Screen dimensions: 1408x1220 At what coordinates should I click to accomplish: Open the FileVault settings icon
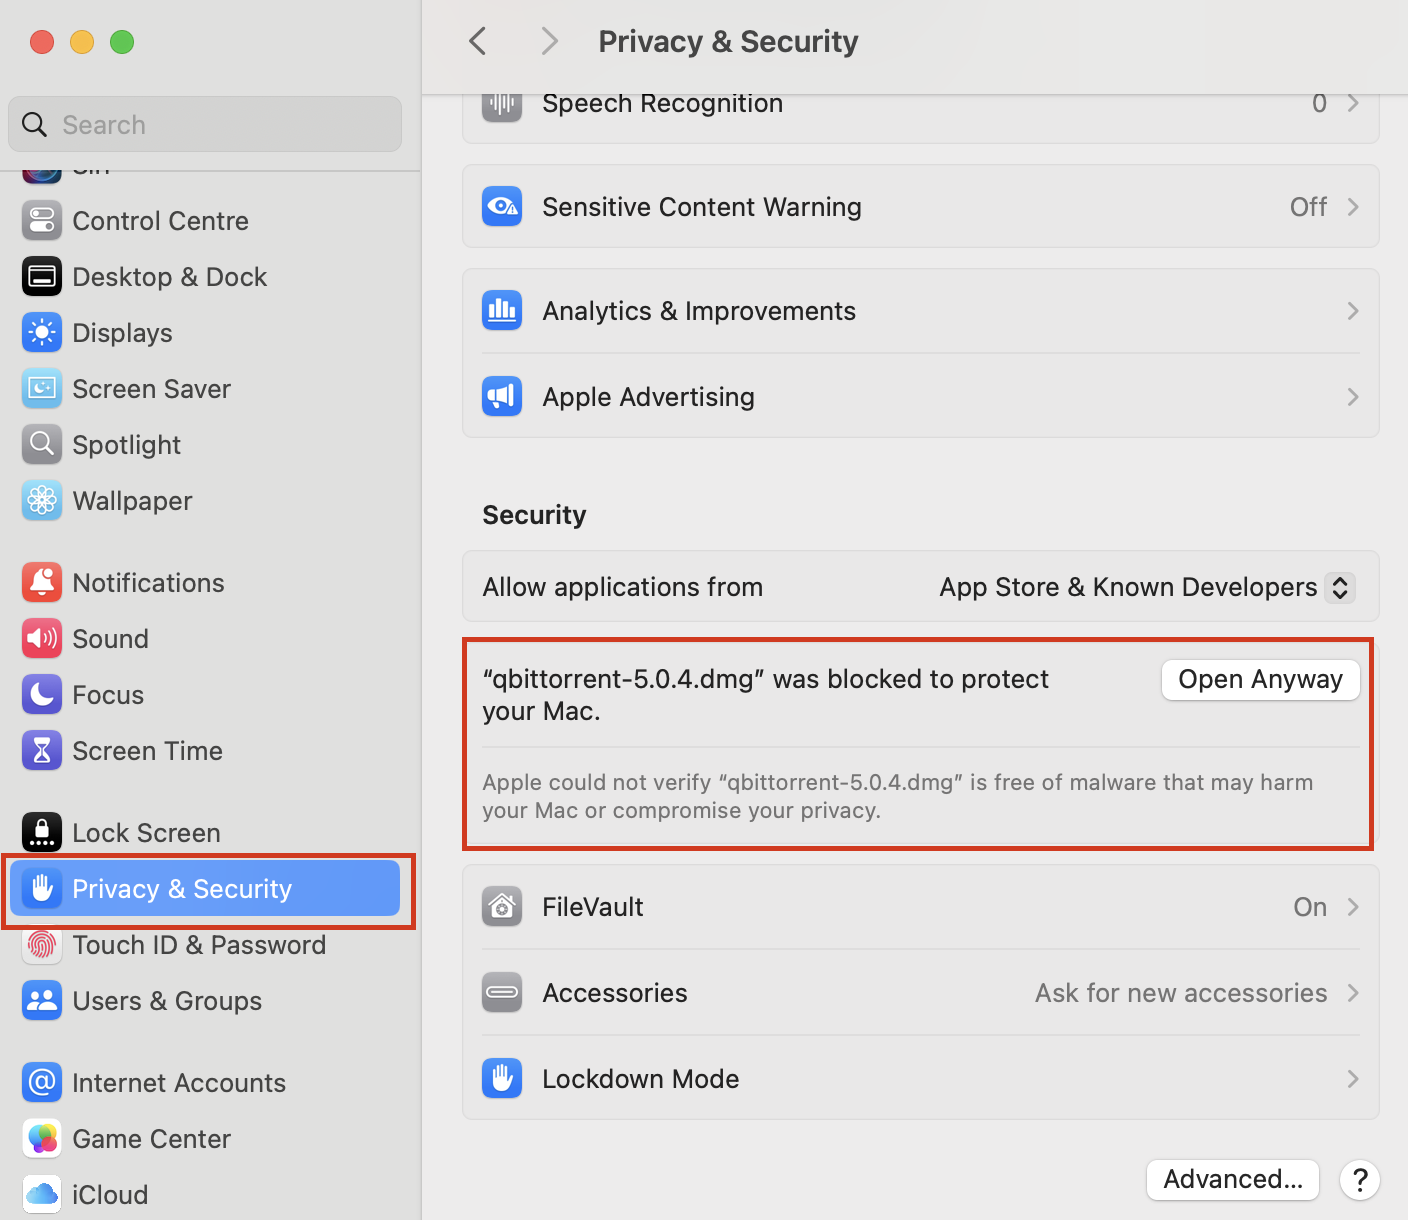click(502, 906)
